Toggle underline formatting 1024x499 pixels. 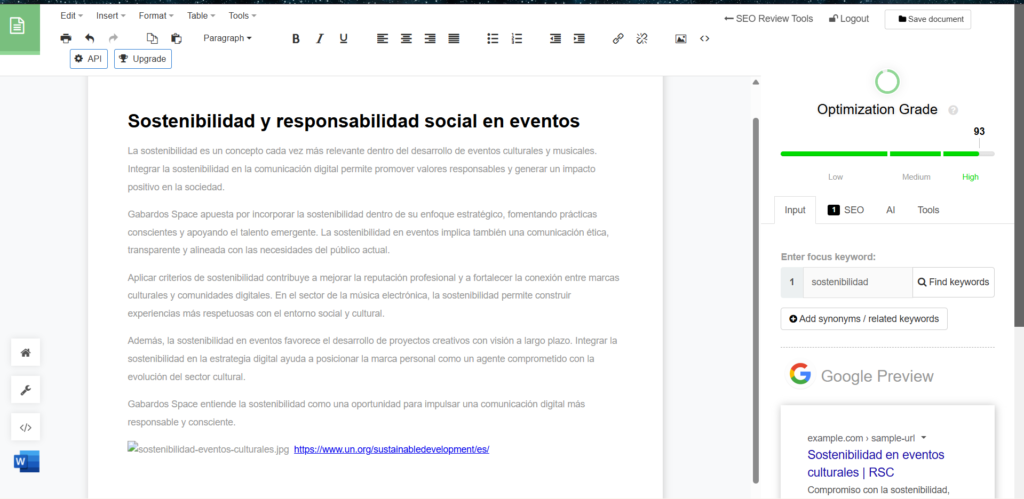(344, 39)
